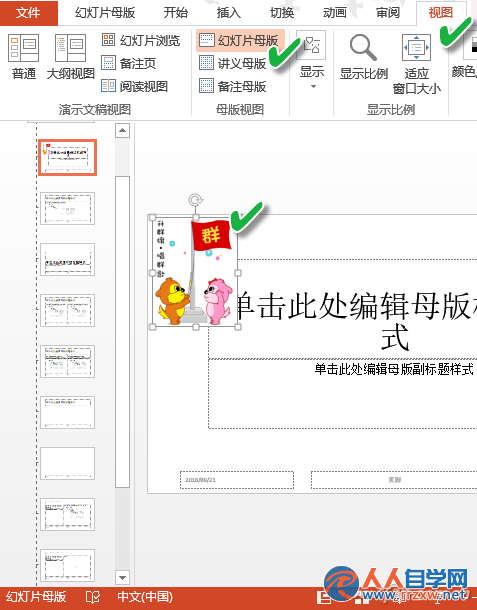Open the 文件 tab

[x=28, y=12]
